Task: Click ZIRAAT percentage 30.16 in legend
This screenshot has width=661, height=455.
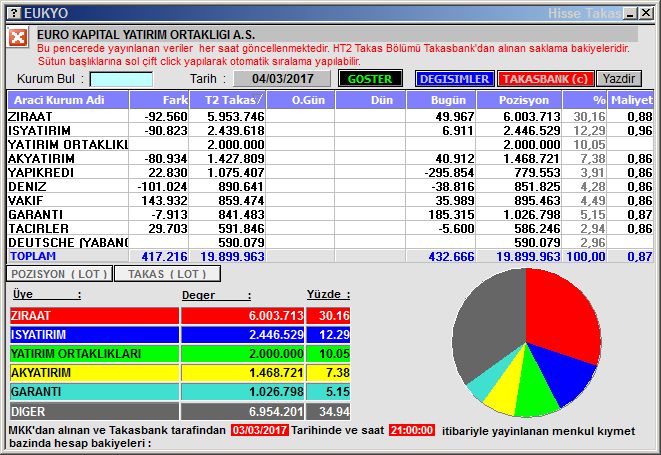Action: (334, 316)
